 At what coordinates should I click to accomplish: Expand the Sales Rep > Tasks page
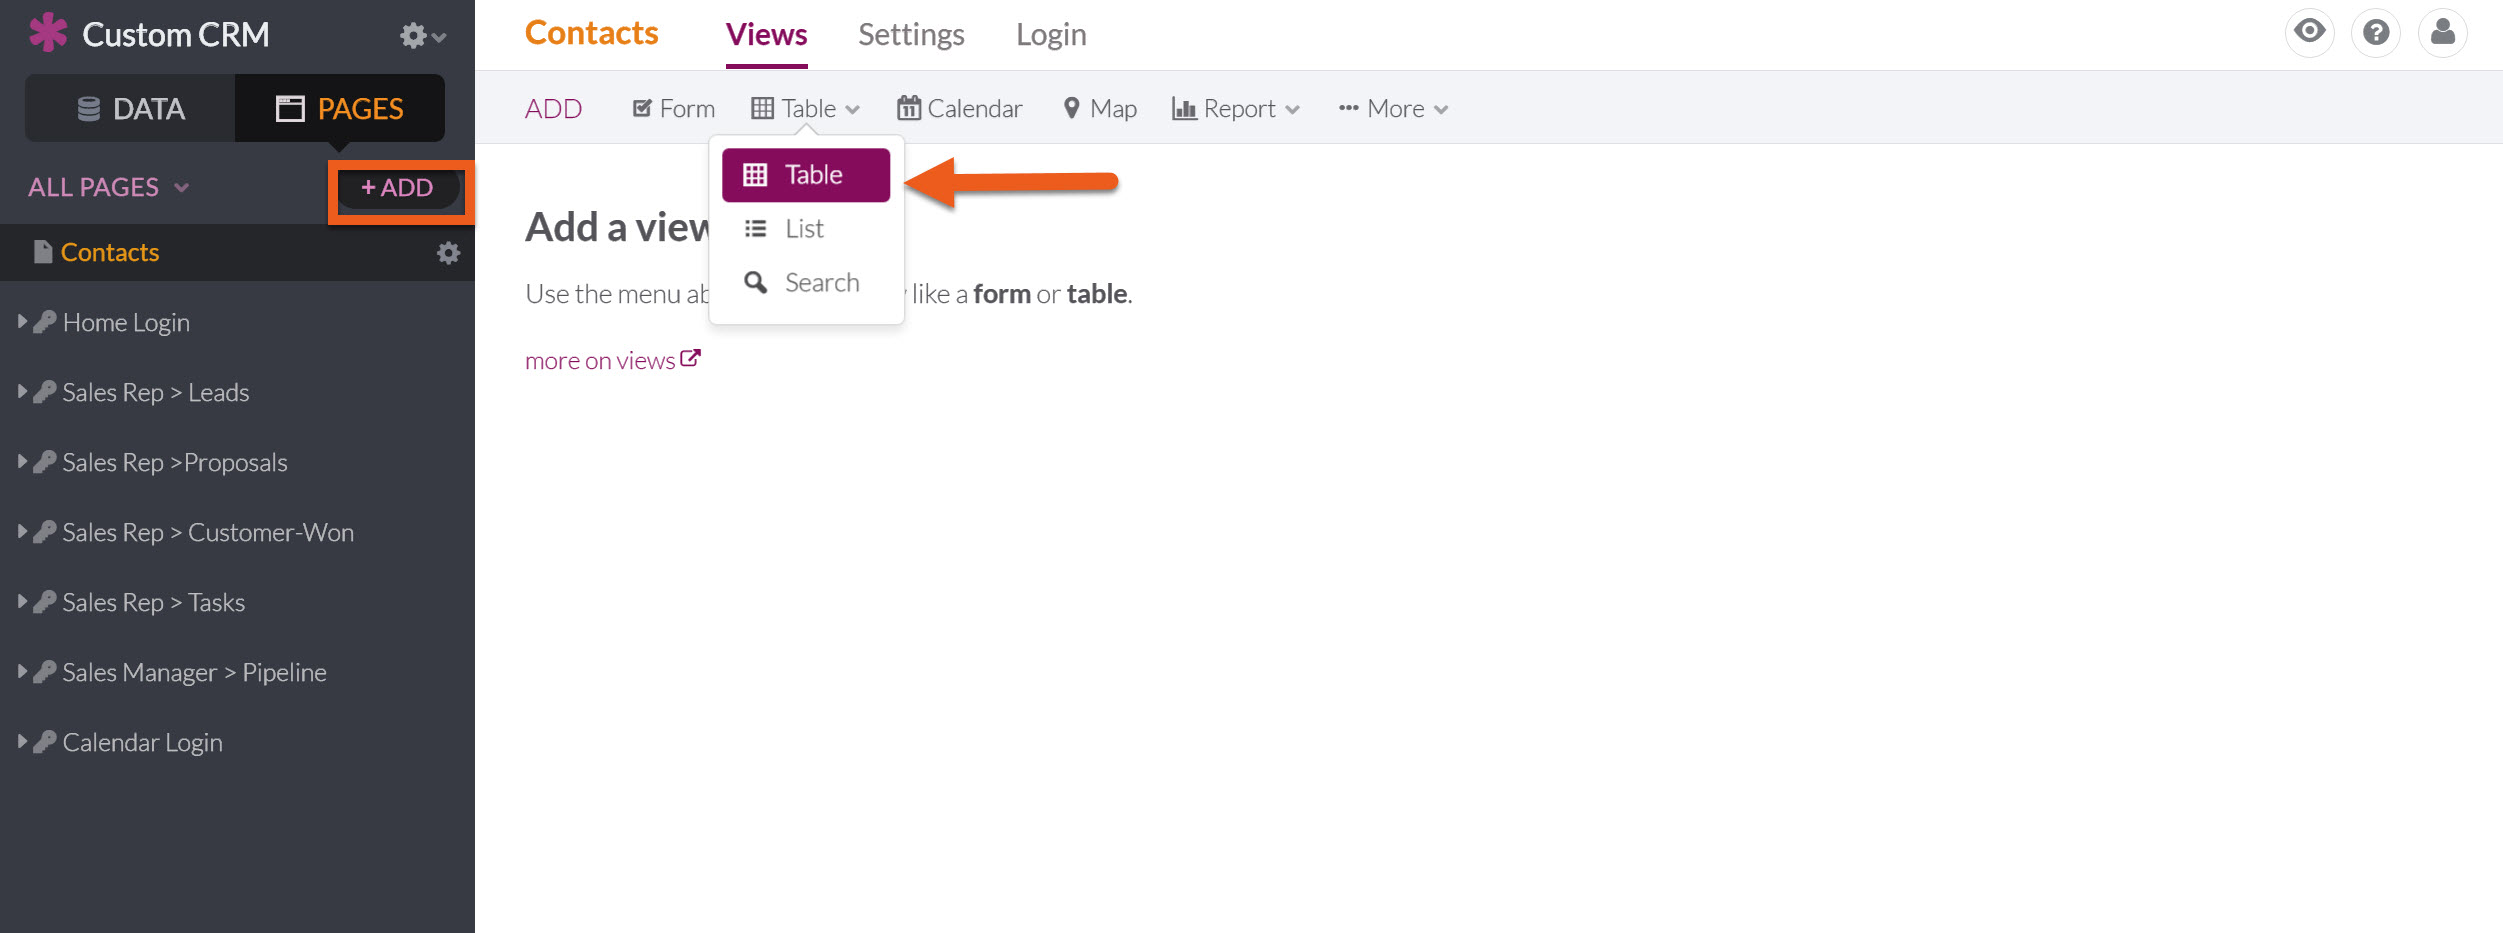(x=22, y=602)
